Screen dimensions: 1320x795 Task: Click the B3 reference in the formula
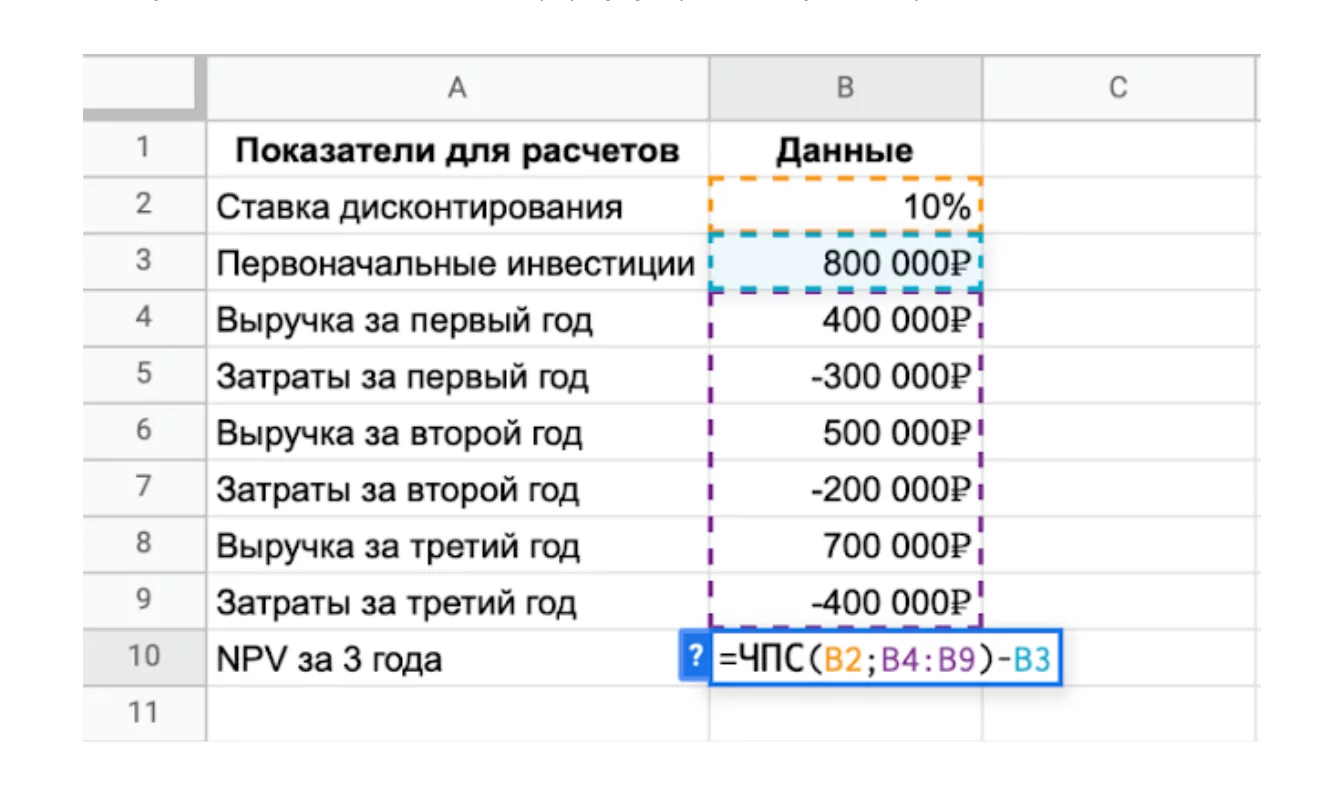[x=1030, y=659]
